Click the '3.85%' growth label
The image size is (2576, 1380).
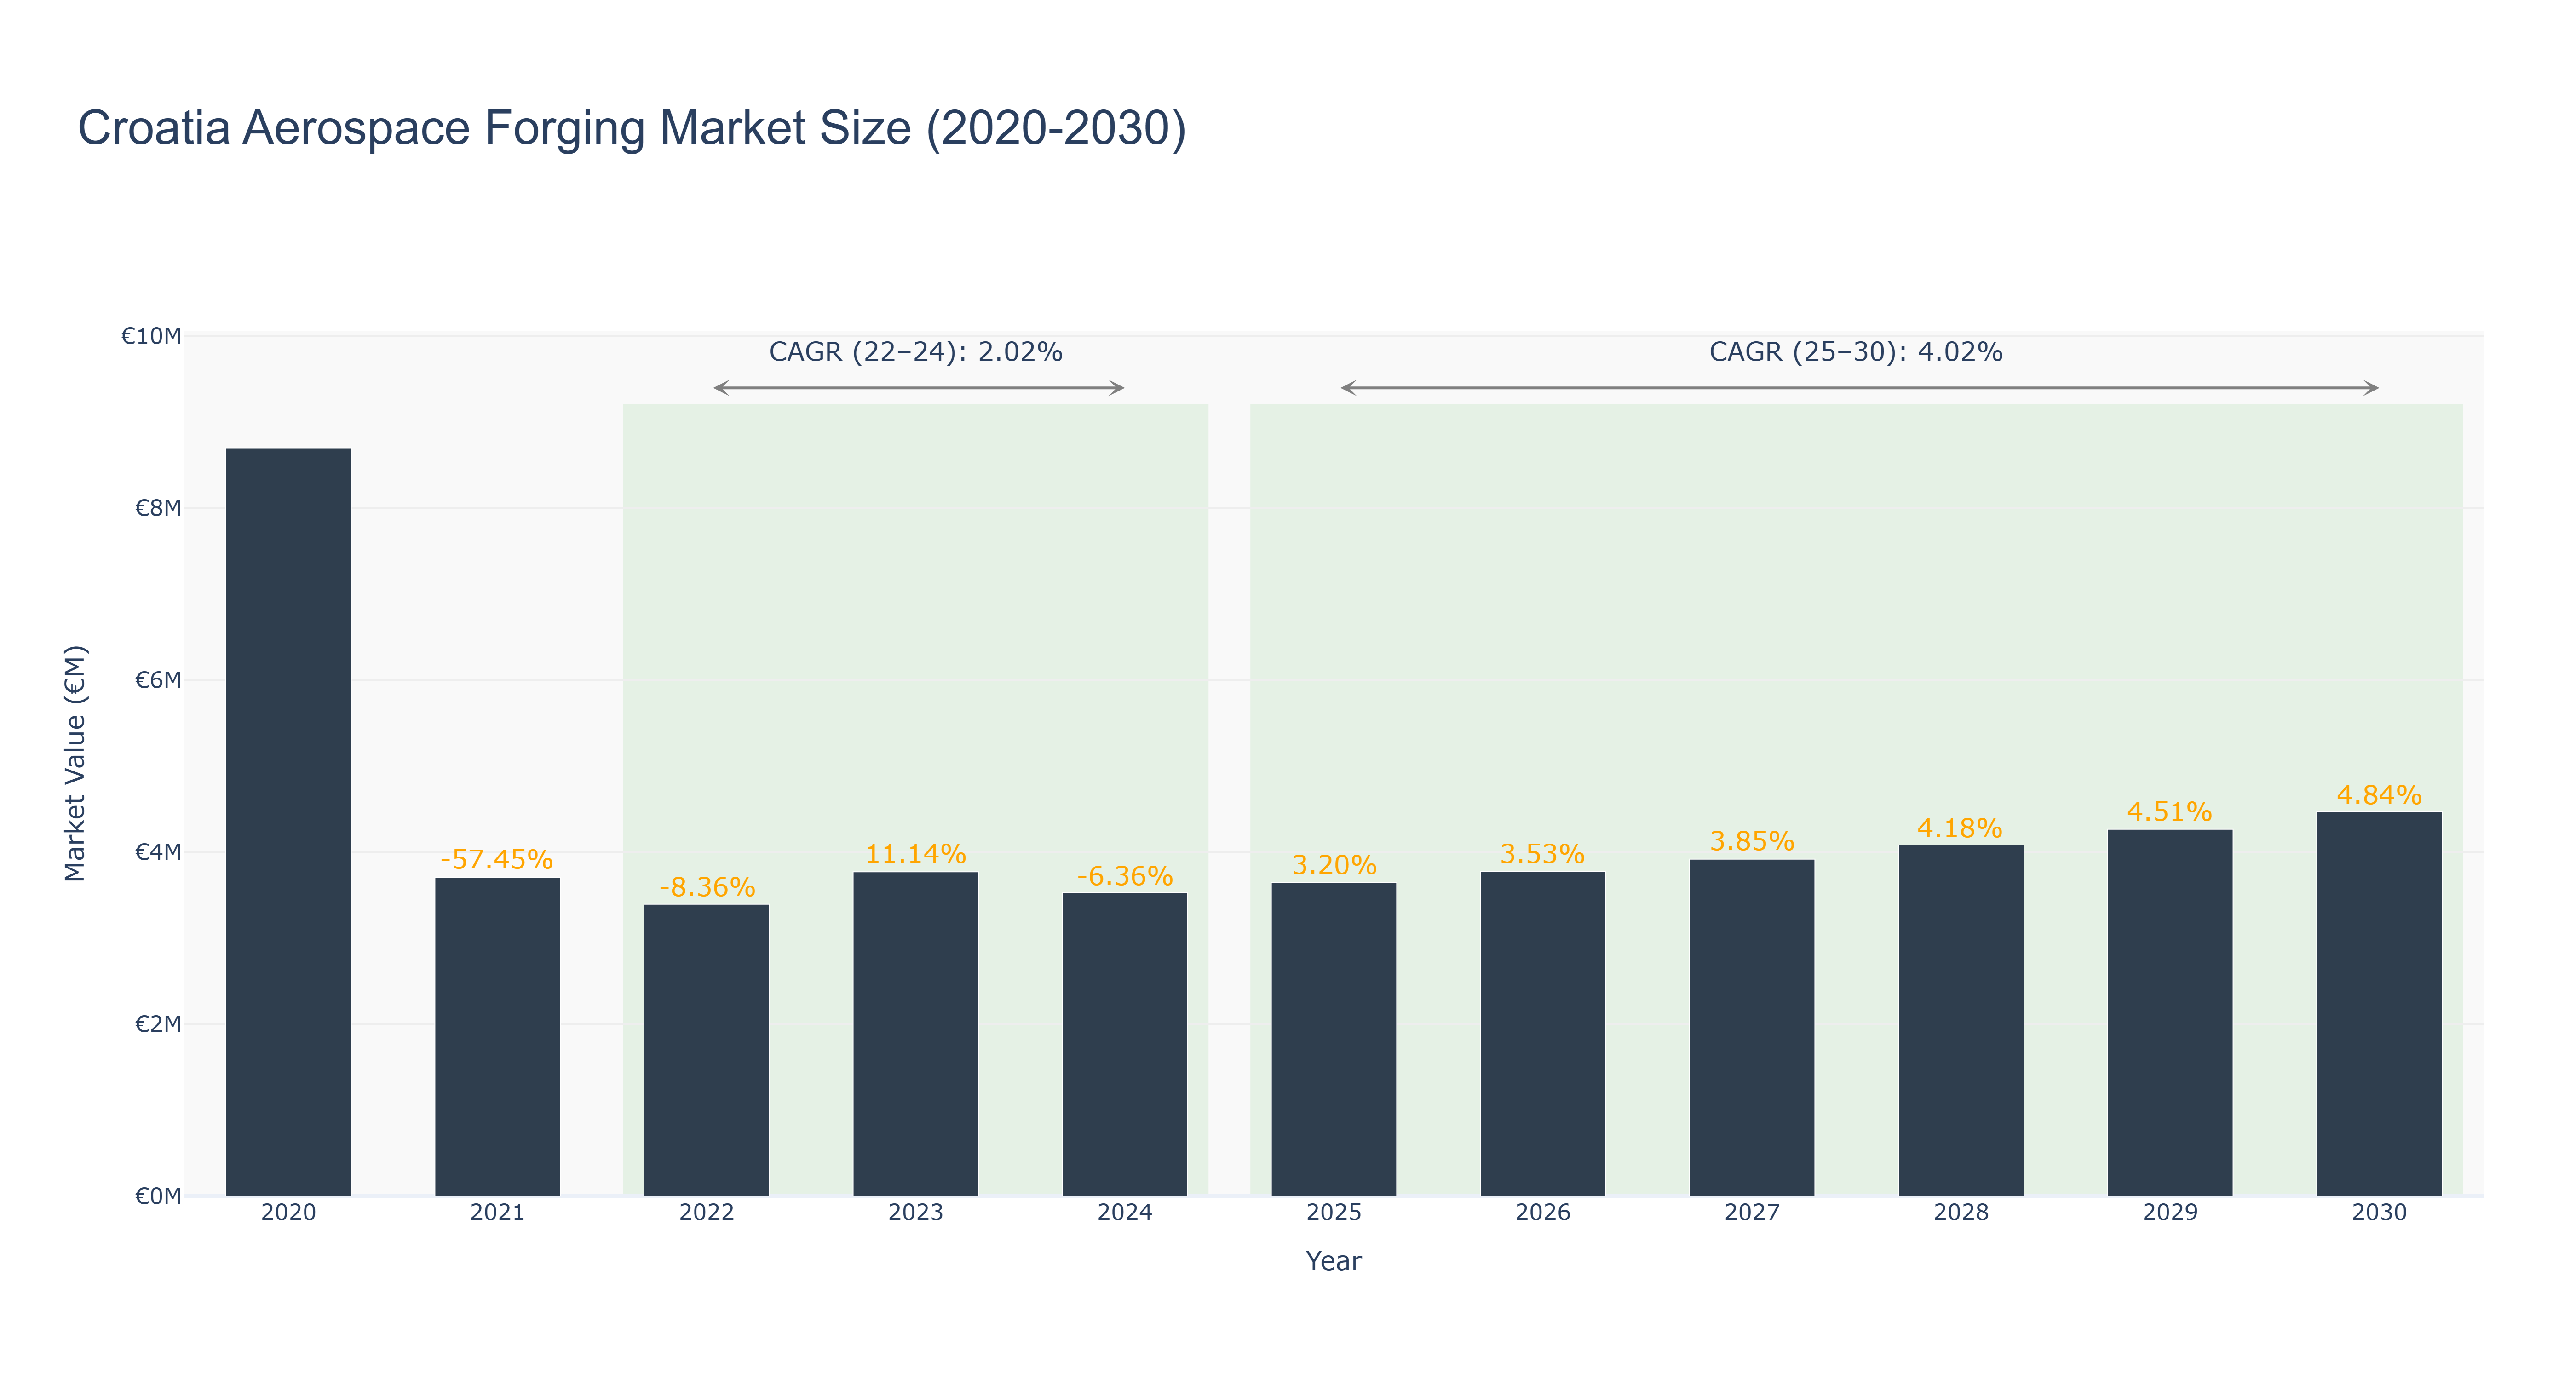point(1752,841)
